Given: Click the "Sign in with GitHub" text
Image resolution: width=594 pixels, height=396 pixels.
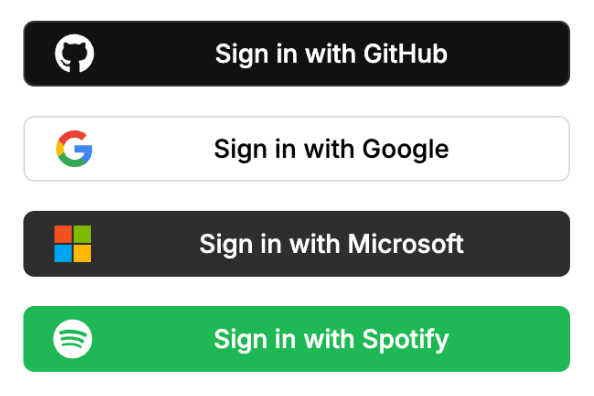Looking at the screenshot, I should [331, 54].
